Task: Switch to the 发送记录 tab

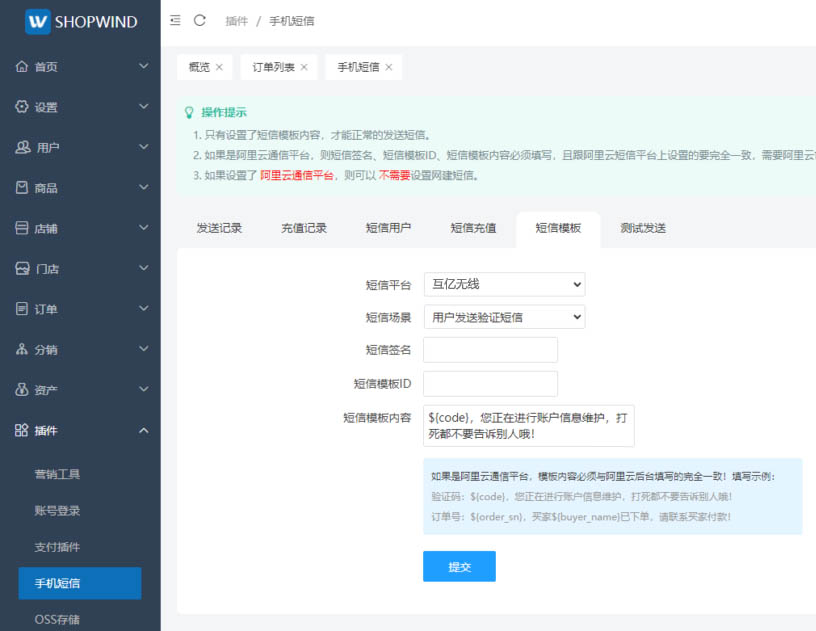Action: 219,228
